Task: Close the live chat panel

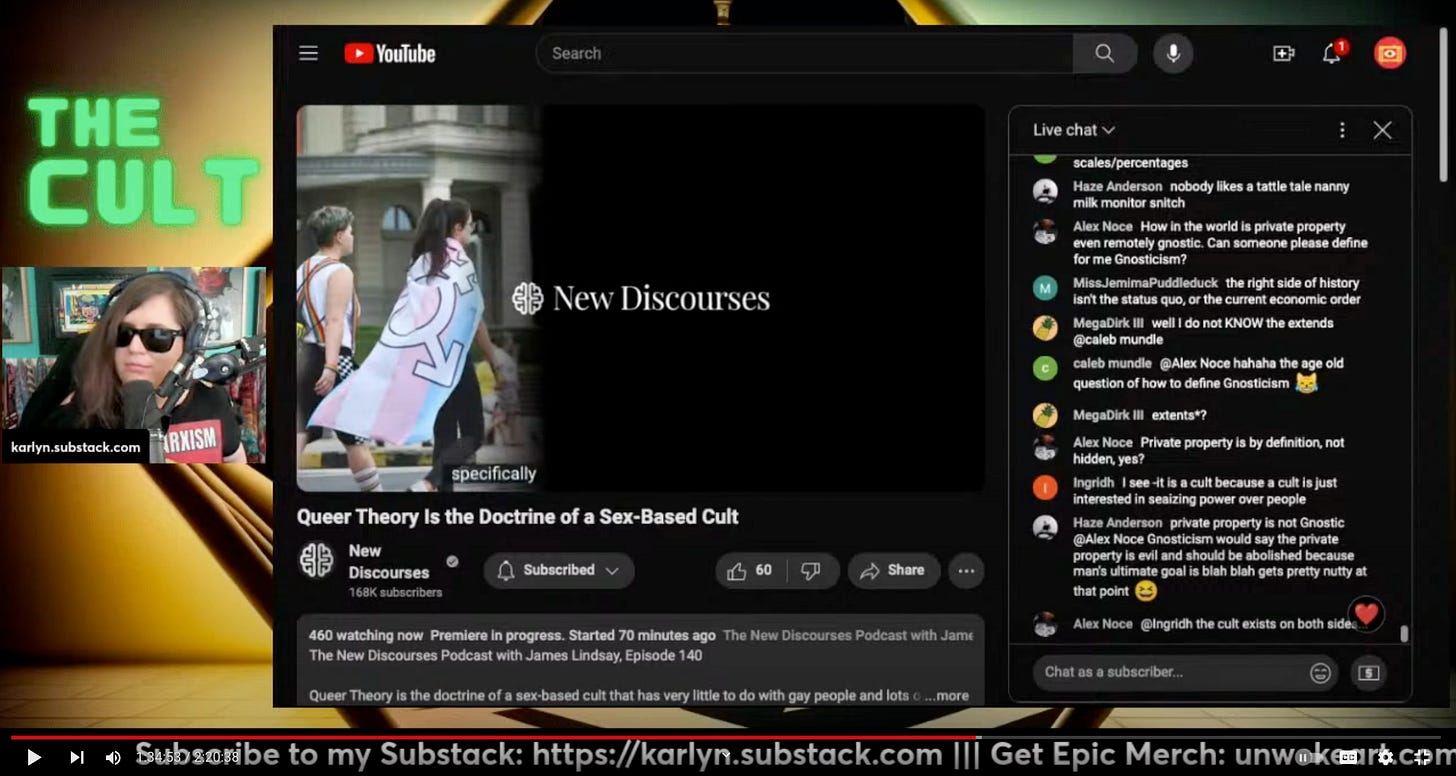Action: click(x=1382, y=130)
